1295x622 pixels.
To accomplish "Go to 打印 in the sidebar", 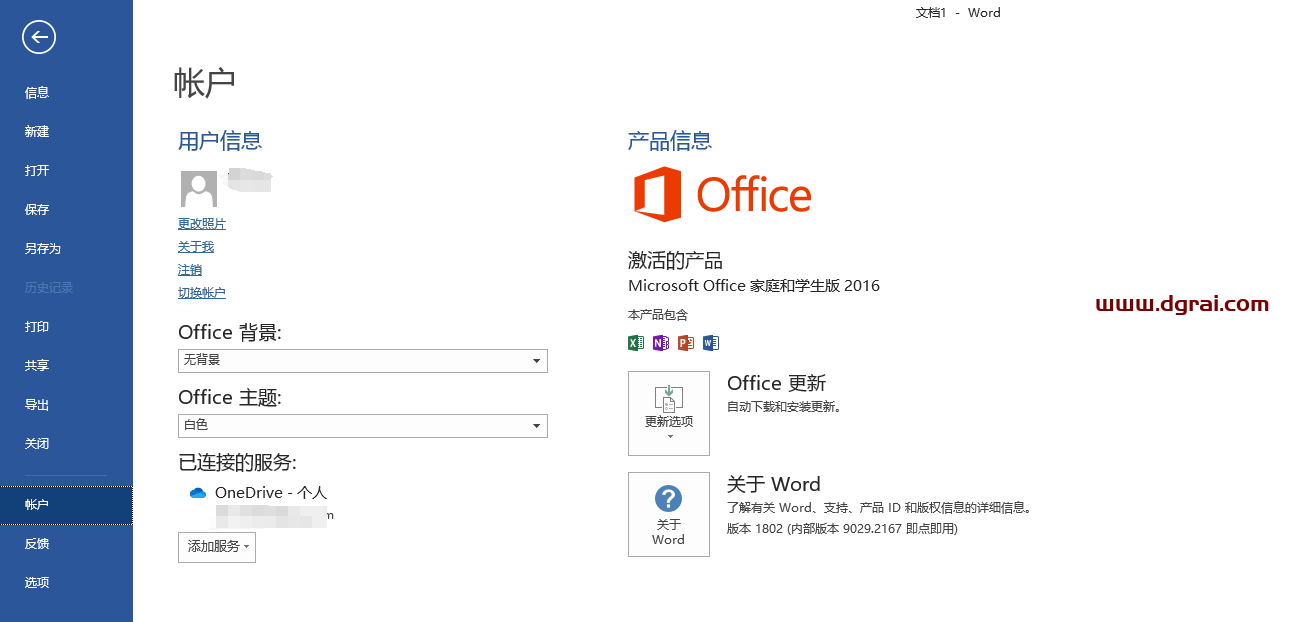I will coord(37,327).
